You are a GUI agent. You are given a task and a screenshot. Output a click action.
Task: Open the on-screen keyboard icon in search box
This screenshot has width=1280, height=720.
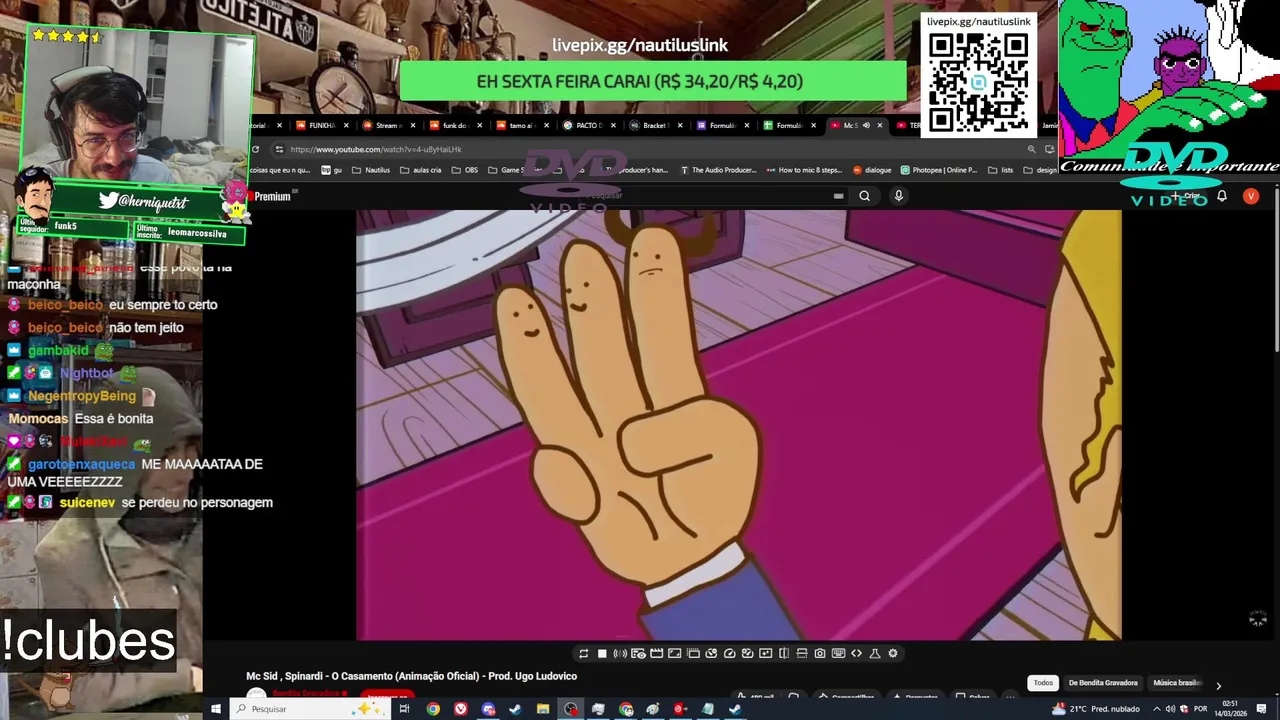tap(838, 196)
